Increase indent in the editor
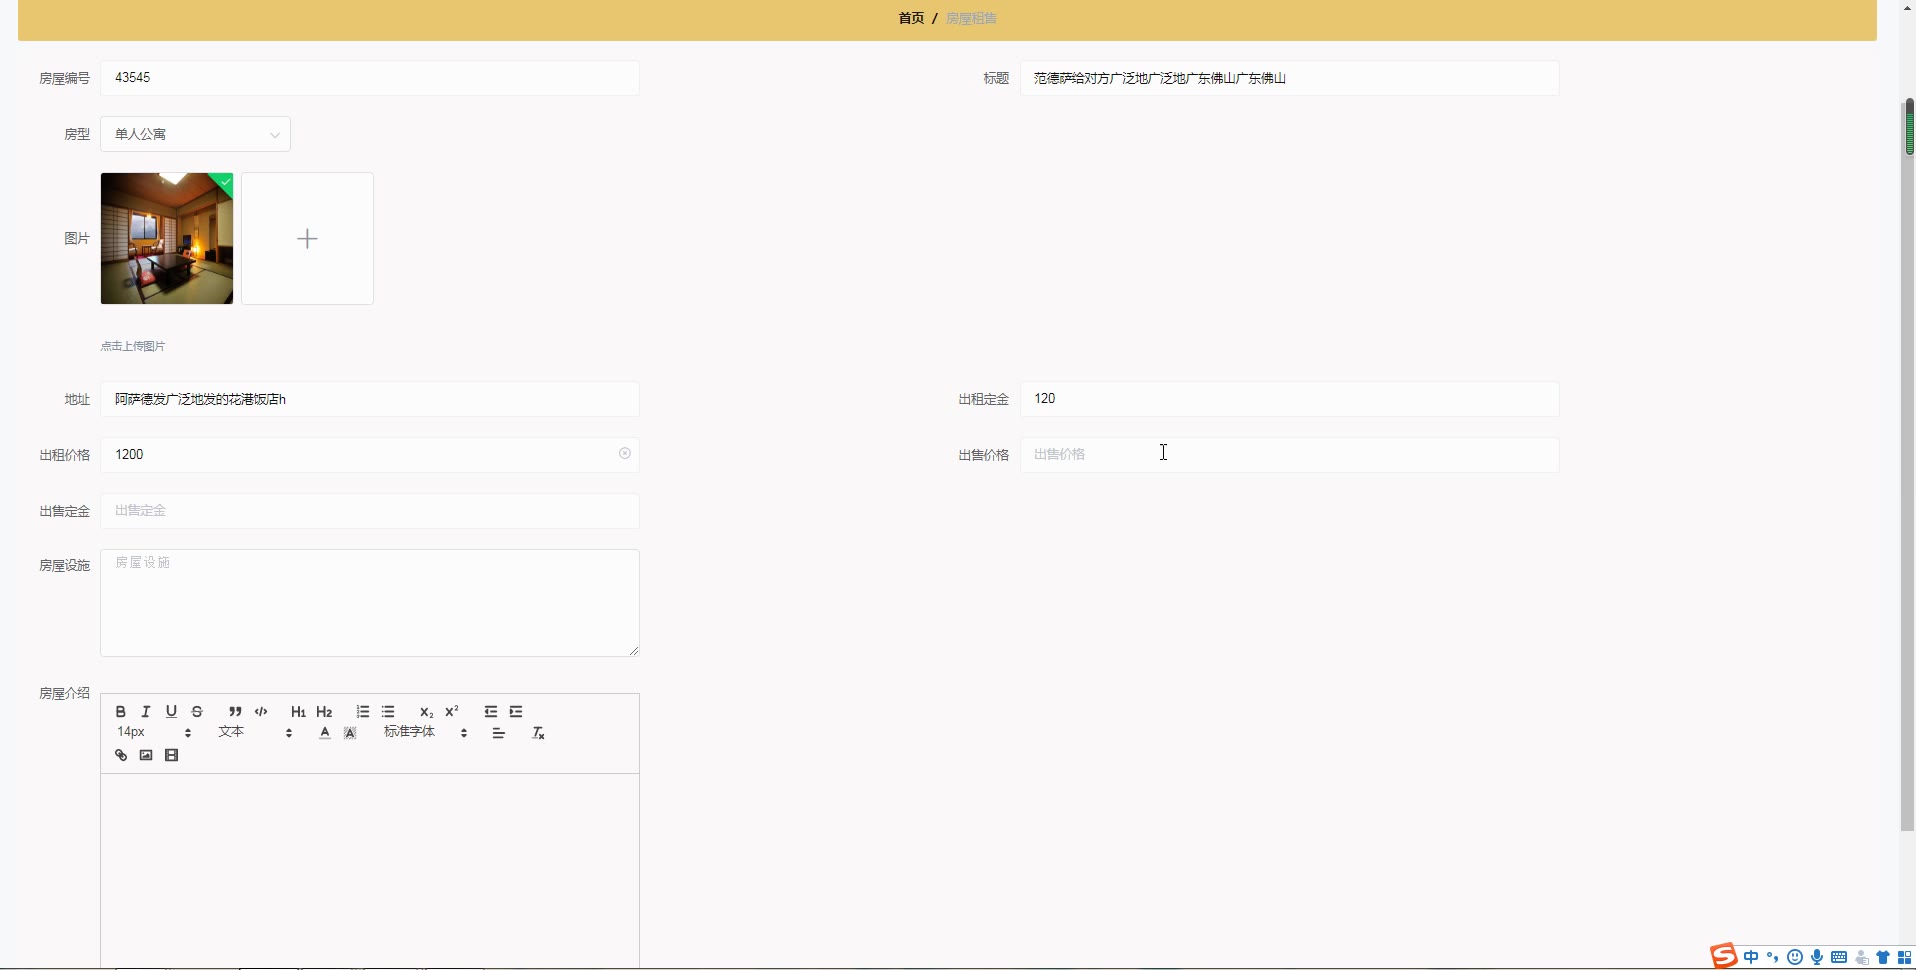The height and width of the screenshot is (970, 1916). pyautogui.click(x=516, y=712)
